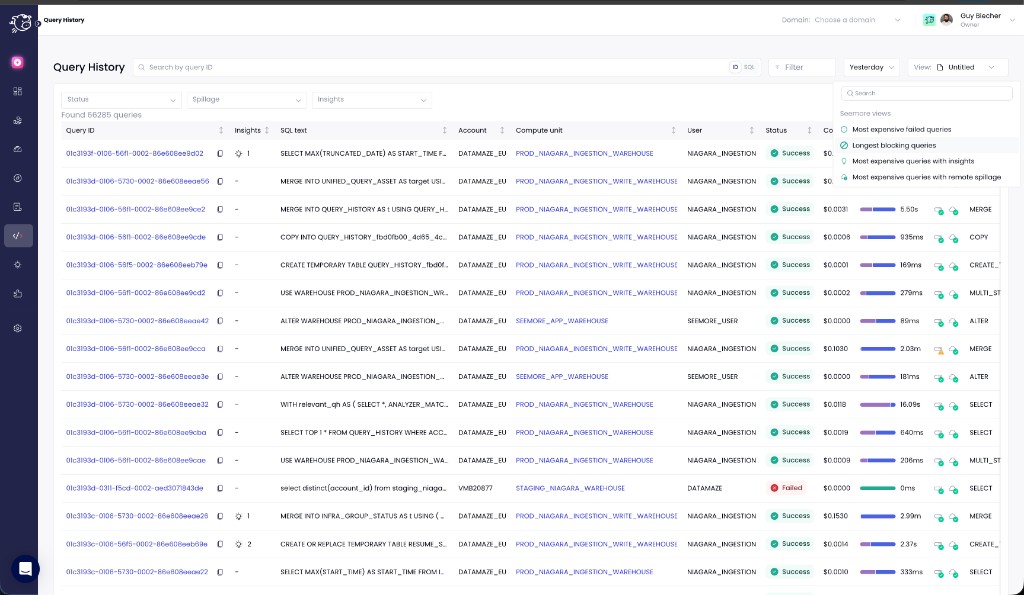
Task: Expand the Status filter dropdown
Action: click(x=120, y=100)
